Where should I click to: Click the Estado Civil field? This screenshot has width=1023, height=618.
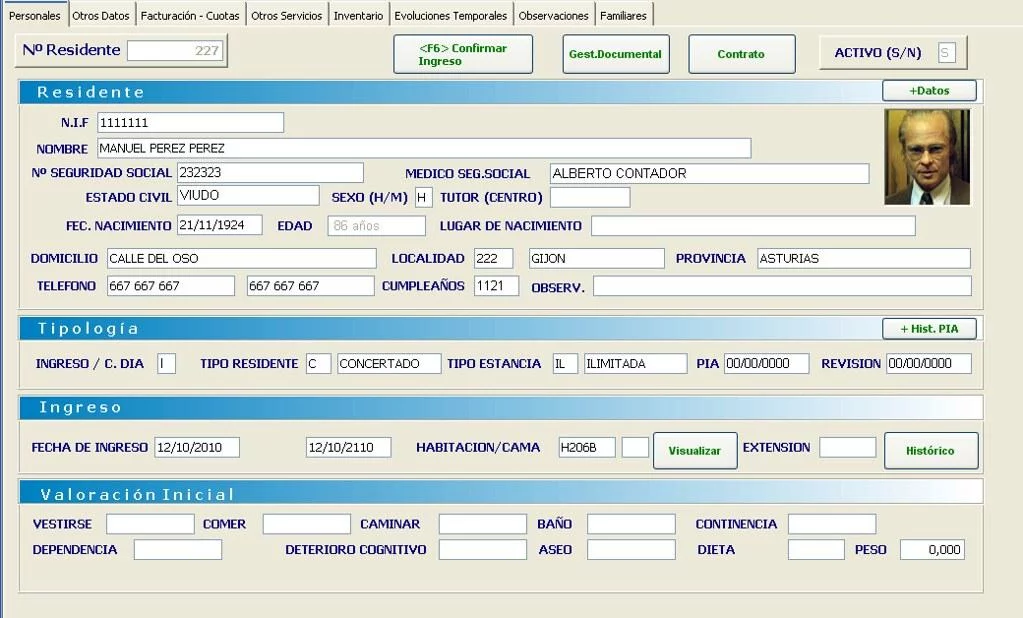[x=248, y=195]
